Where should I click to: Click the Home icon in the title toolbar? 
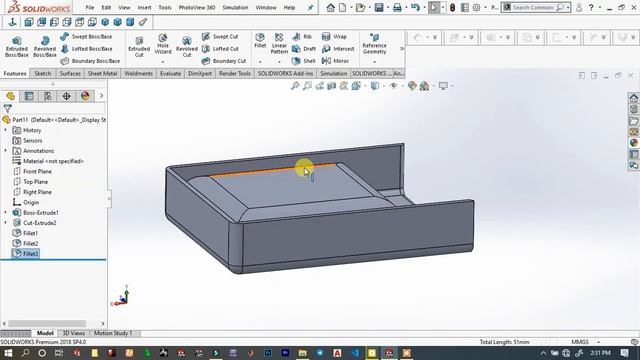pos(331,7)
